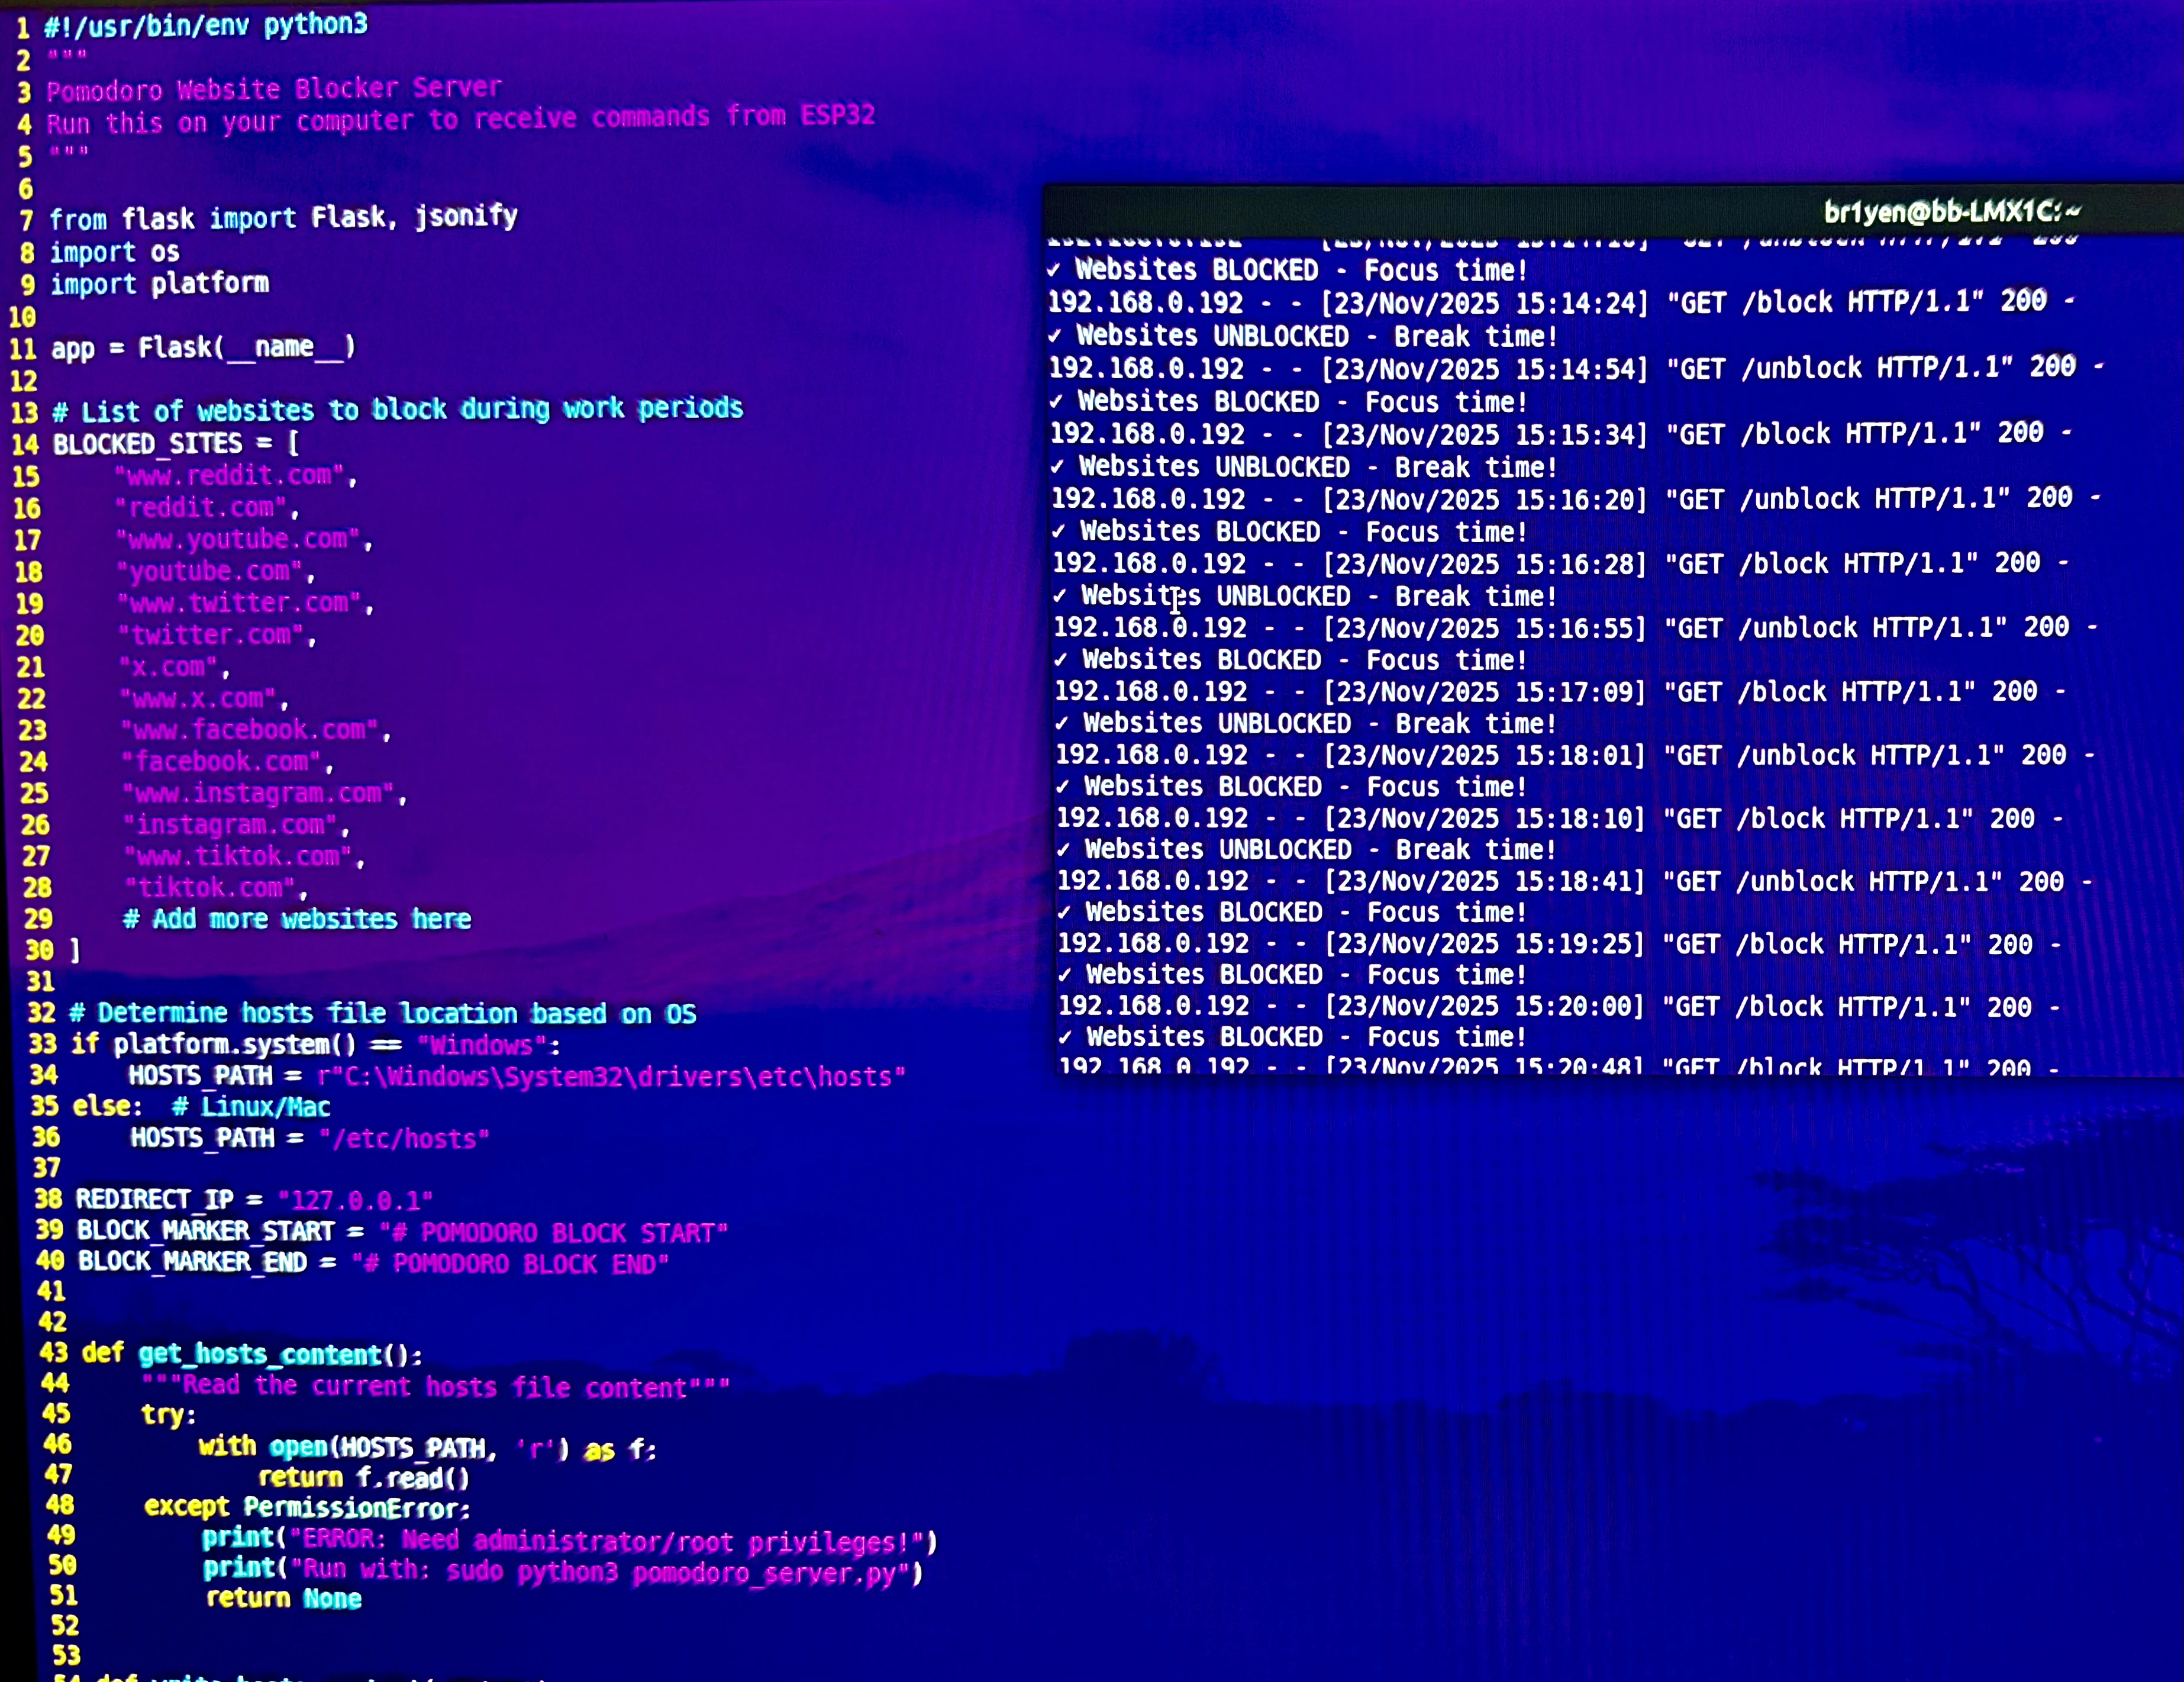Click the REDIRECT_IP "127.0.0.1" value
This screenshot has width=2184, height=1682.
(355, 1200)
